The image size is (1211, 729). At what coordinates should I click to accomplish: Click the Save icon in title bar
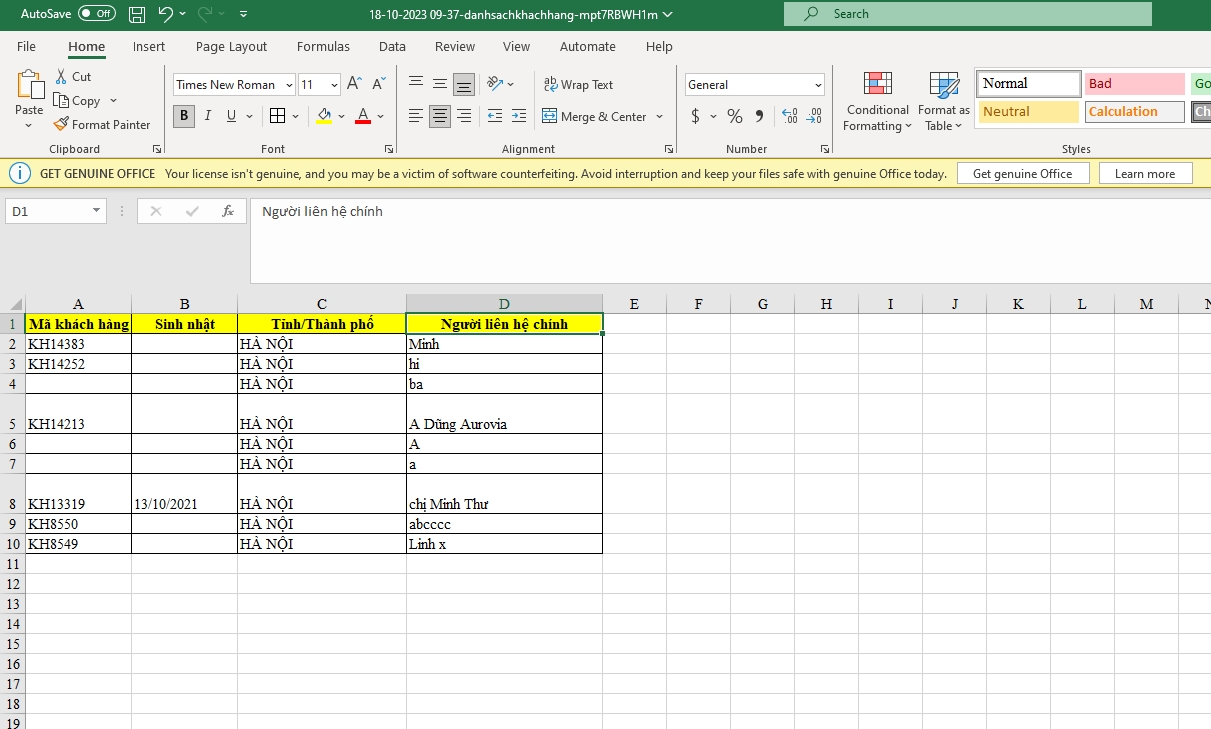pyautogui.click(x=137, y=14)
